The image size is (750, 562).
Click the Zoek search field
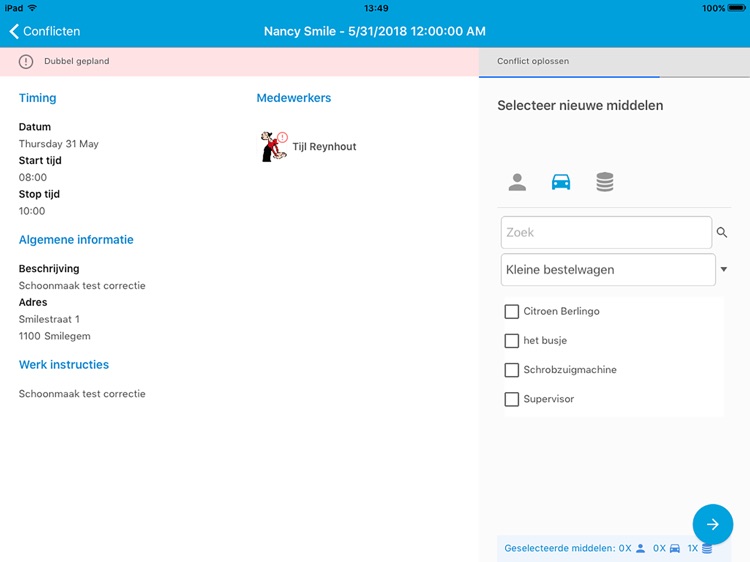coord(606,232)
